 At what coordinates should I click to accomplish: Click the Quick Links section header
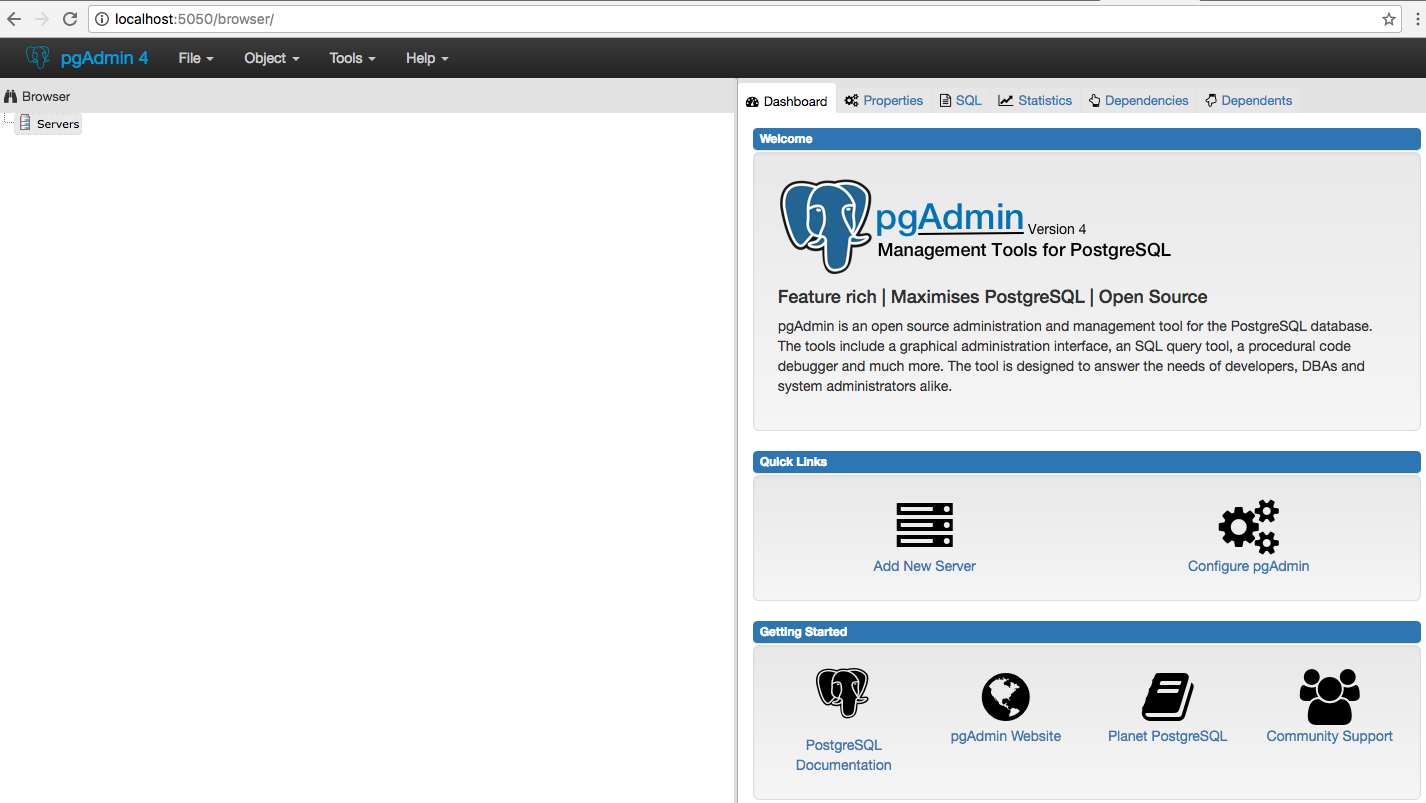[1086, 462]
